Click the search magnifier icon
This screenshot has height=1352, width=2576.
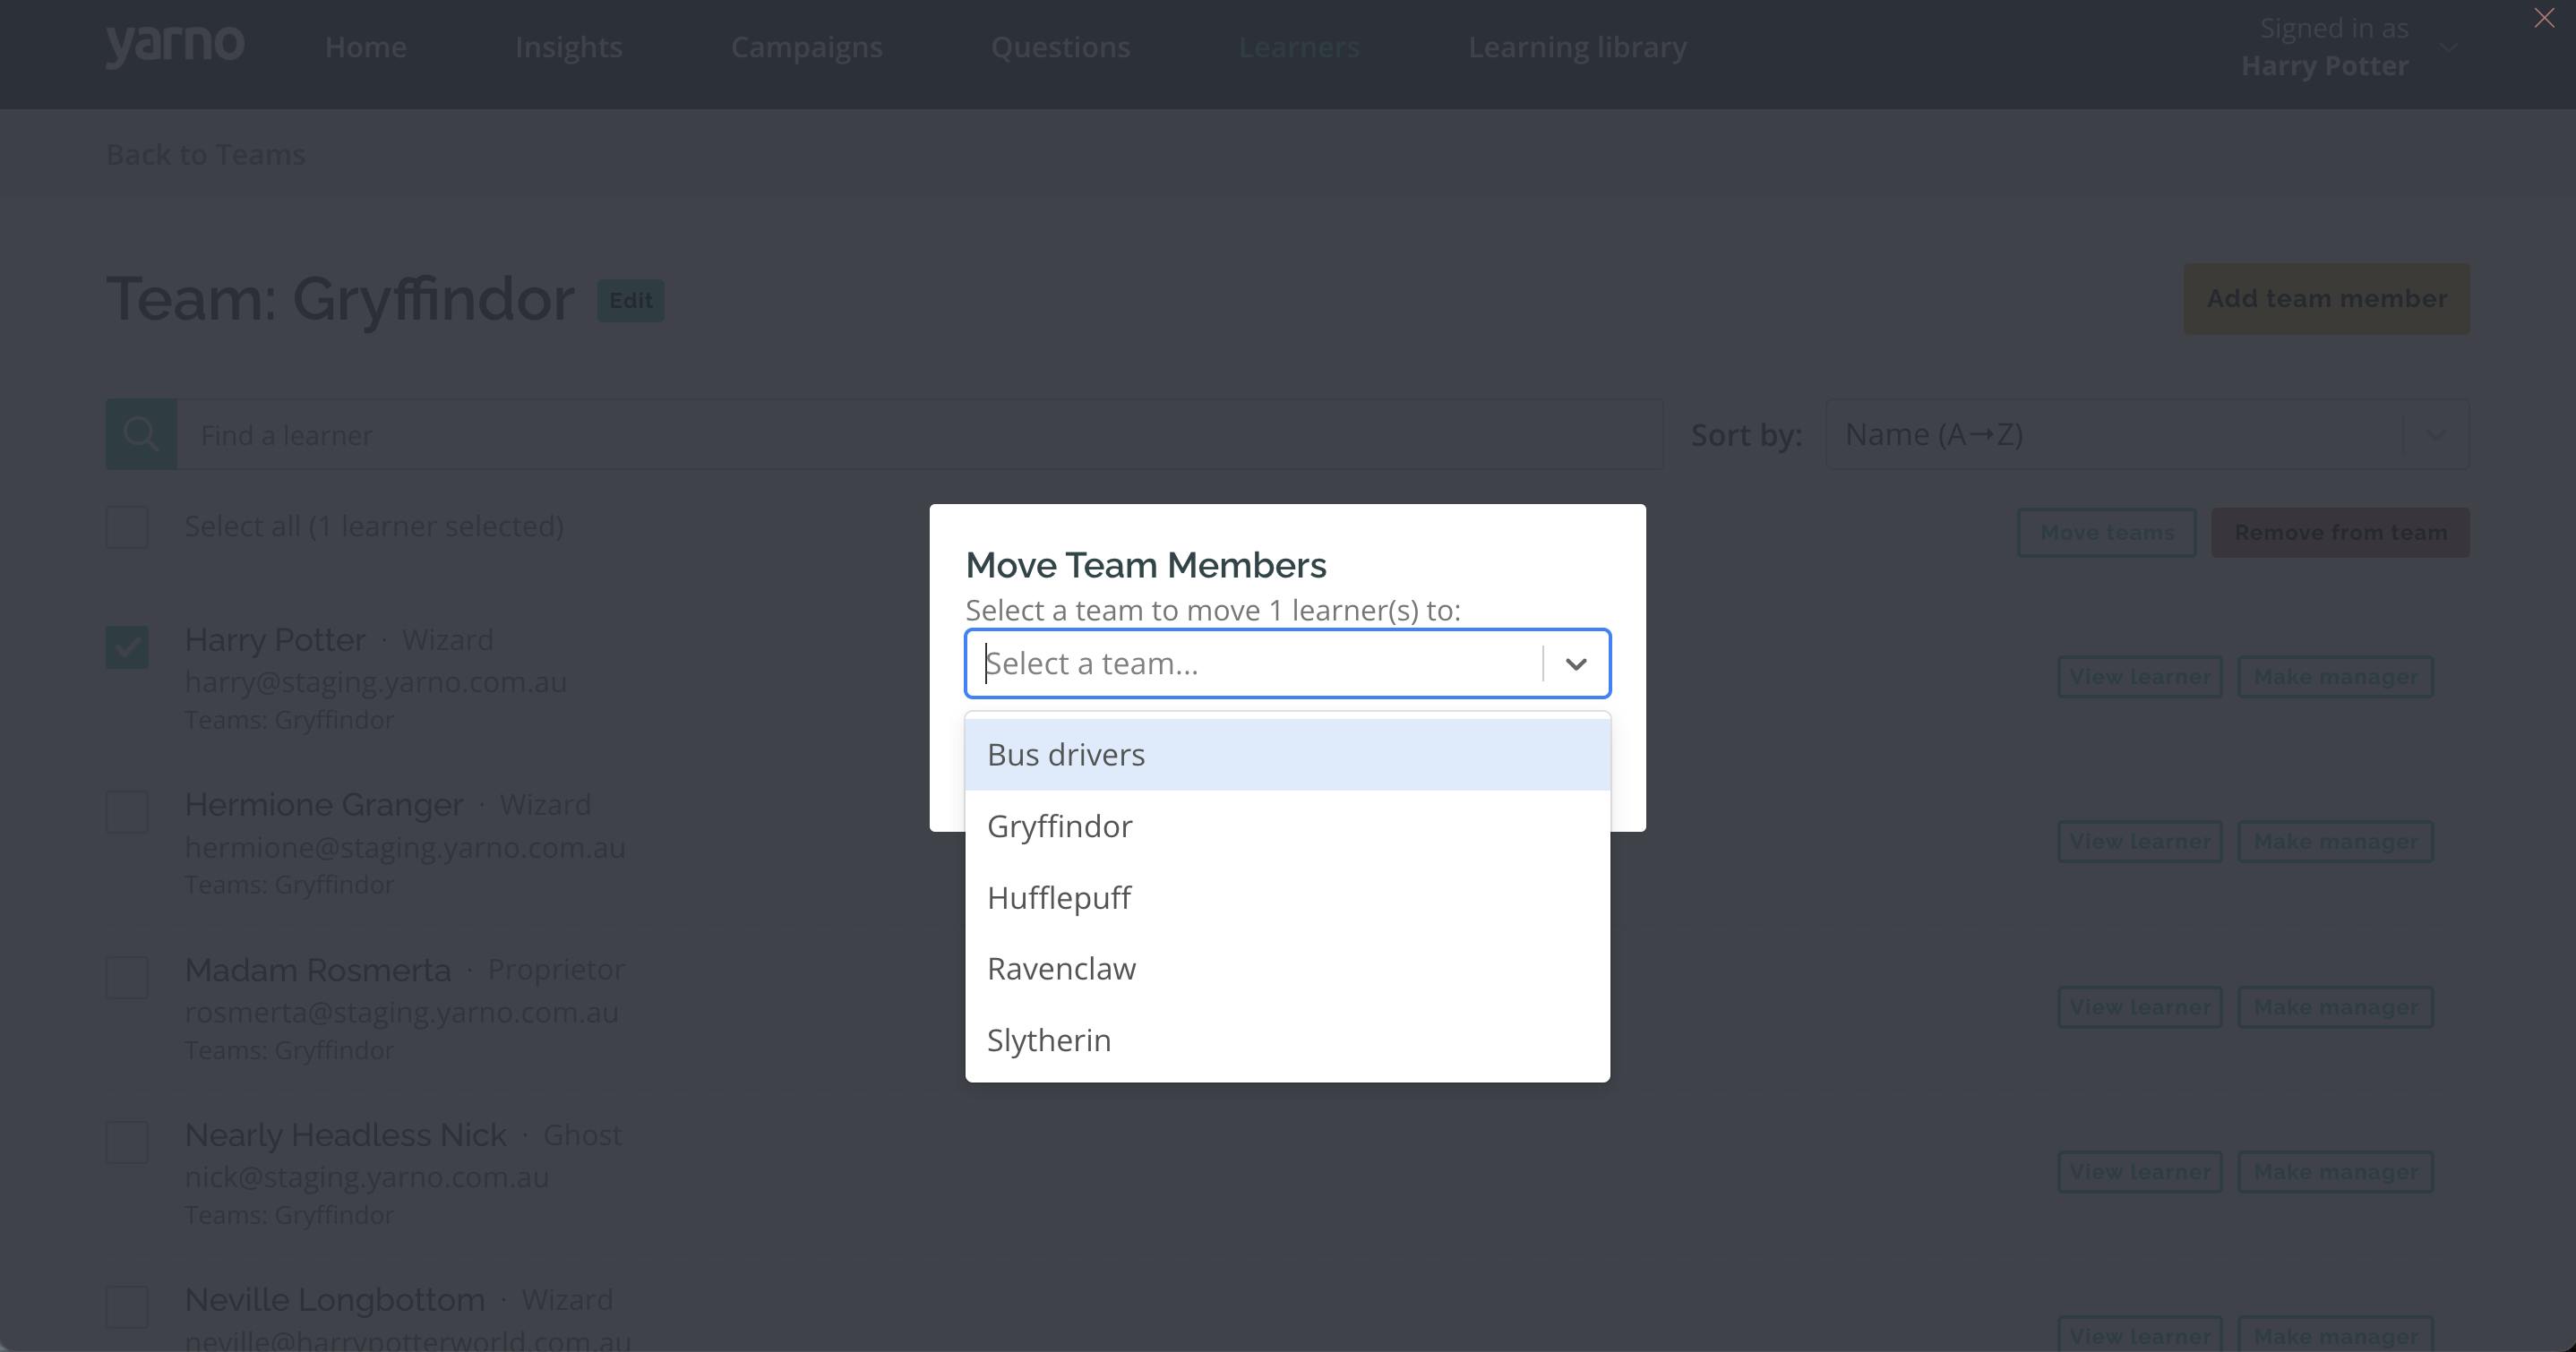click(x=141, y=434)
